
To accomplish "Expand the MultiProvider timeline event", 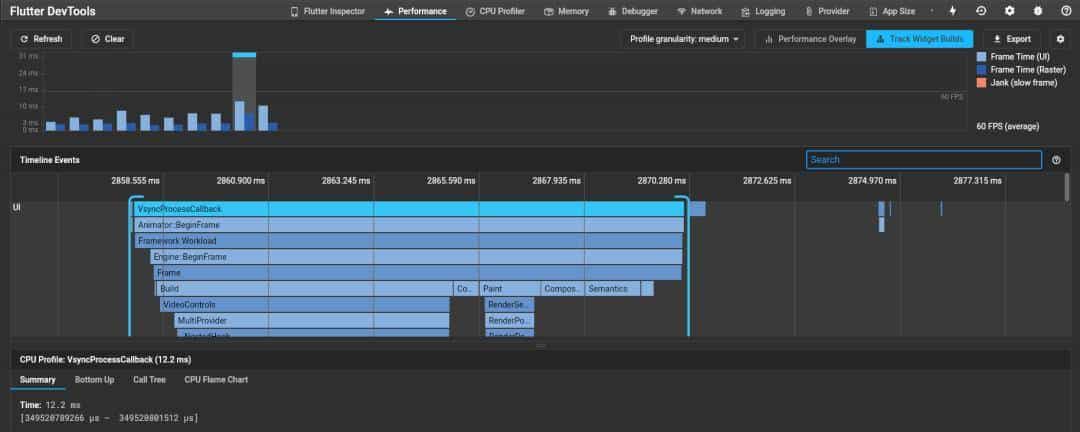I will click(311, 321).
